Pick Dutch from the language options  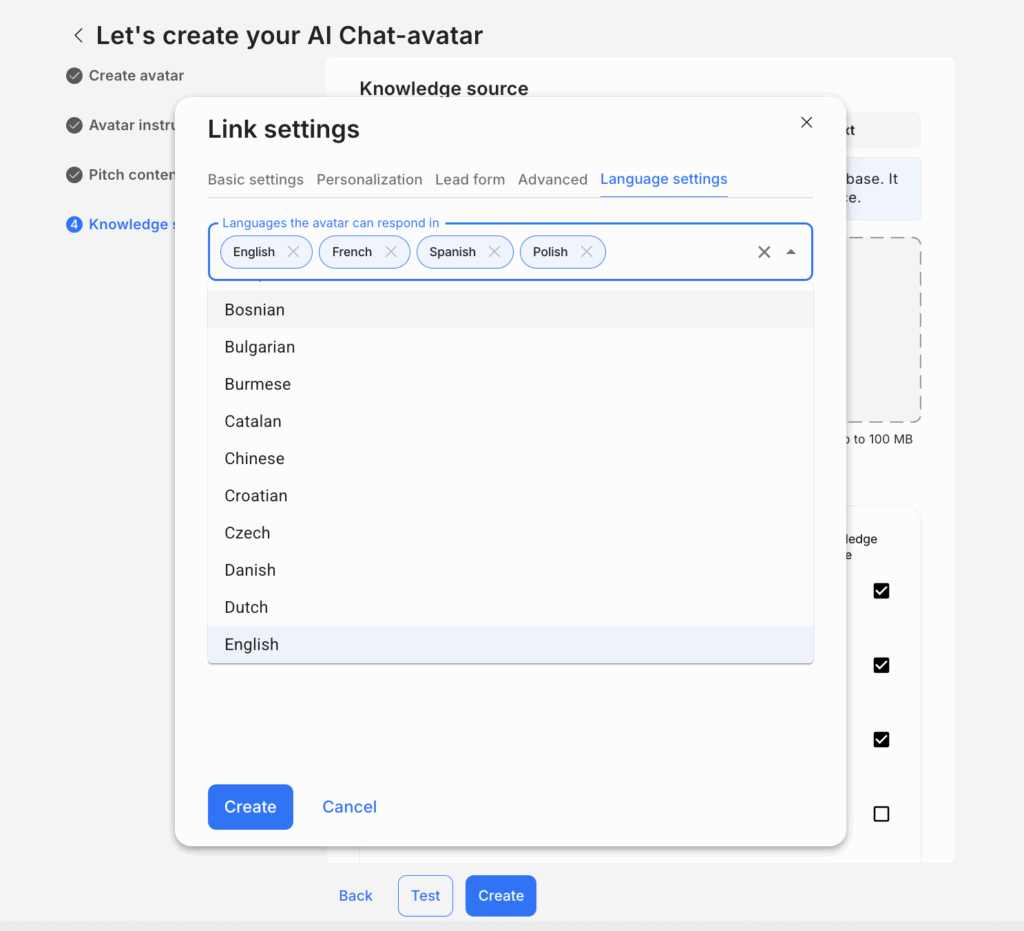coord(247,607)
